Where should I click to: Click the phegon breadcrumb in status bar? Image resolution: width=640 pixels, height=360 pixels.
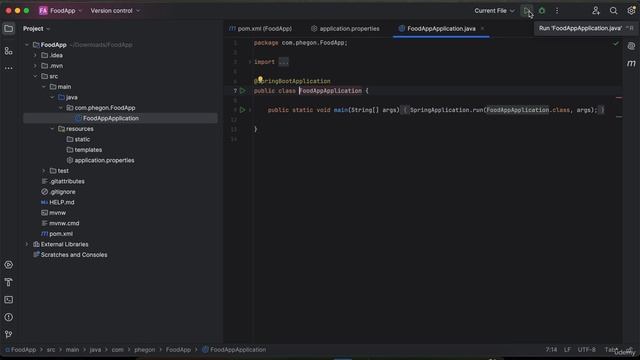144,350
